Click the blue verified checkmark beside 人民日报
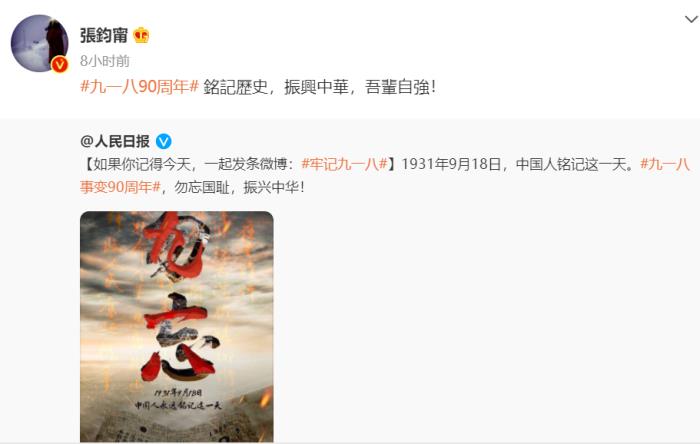Screen dimensions: 700x444 [x=163, y=141]
